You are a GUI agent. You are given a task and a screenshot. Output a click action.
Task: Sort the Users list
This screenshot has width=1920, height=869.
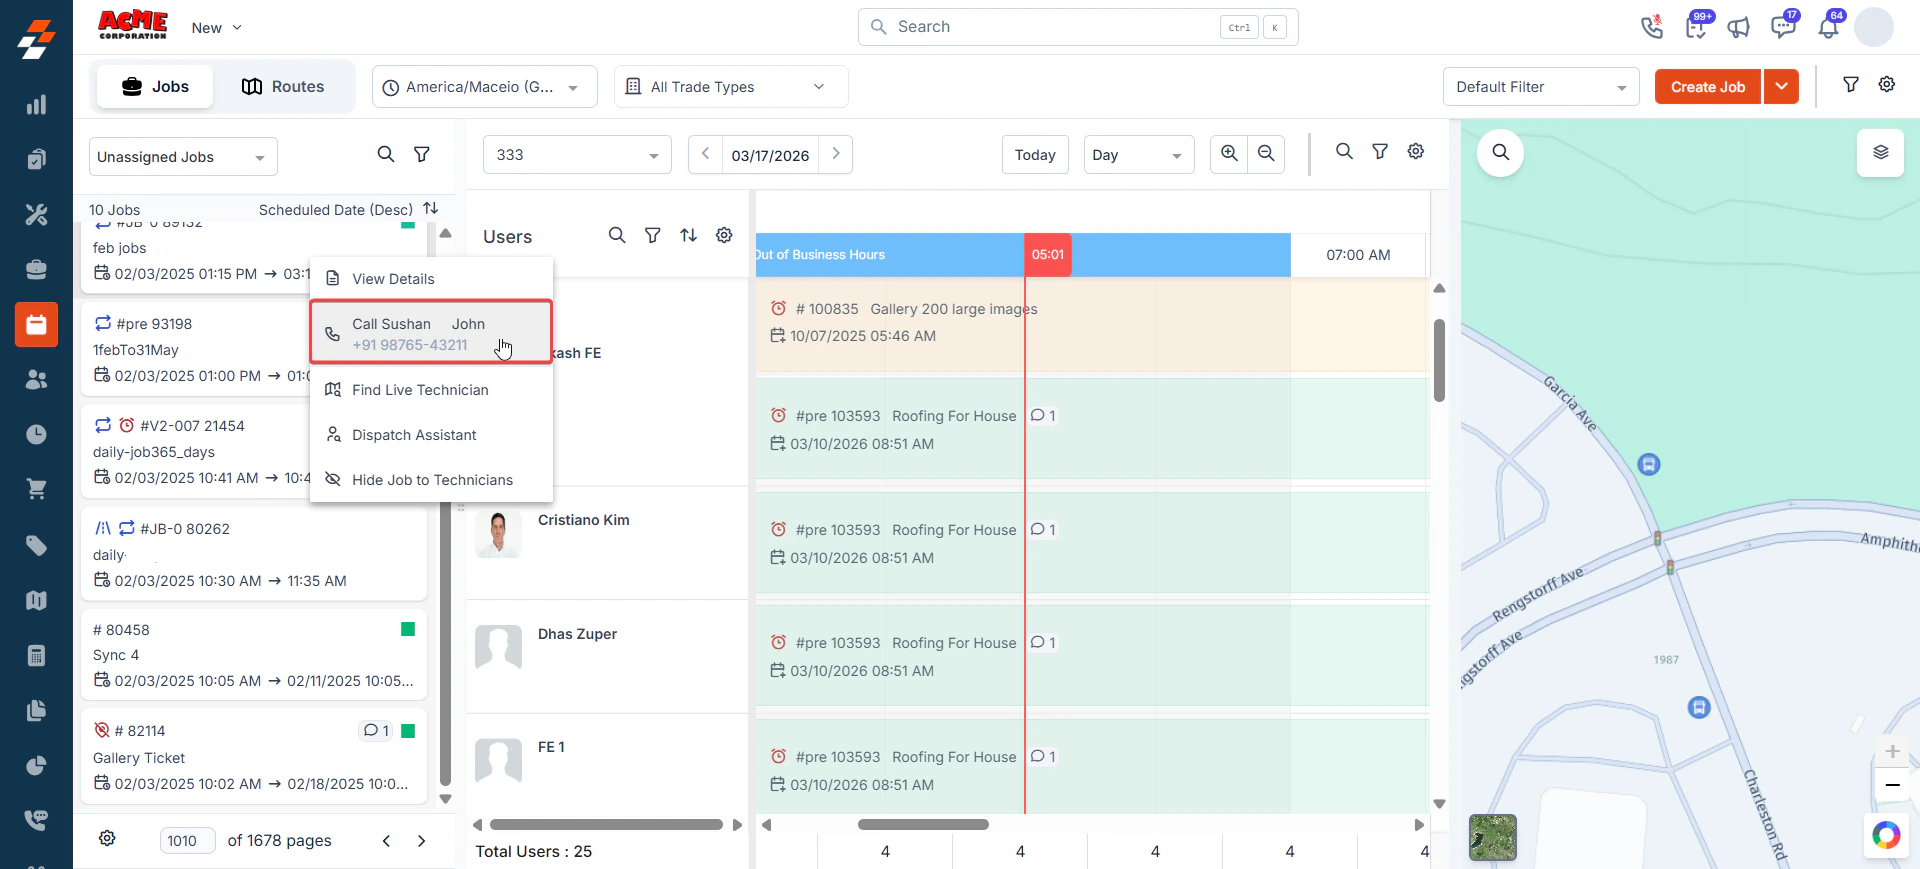tap(688, 235)
